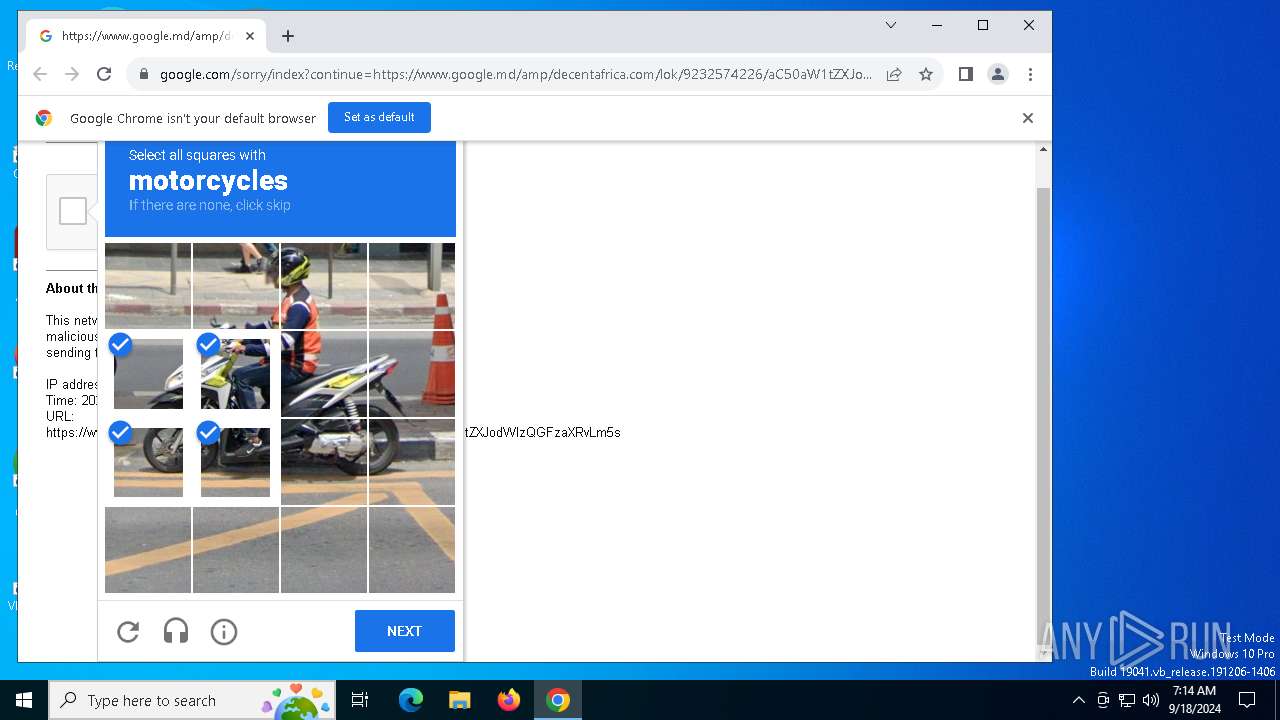
Task: Open the notification center icon
Action: coord(1247,700)
